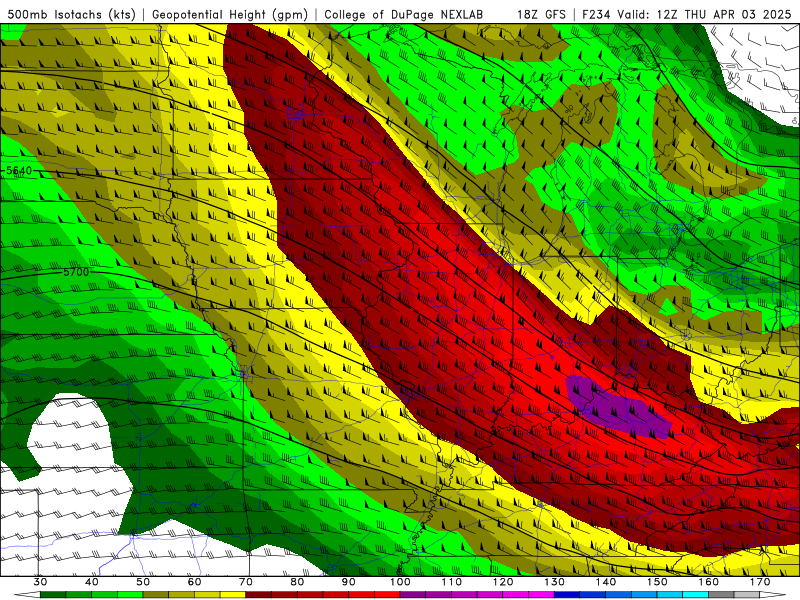Select the "18Z GFS" model run text
This screenshot has height=600, width=800.
click(x=541, y=14)
